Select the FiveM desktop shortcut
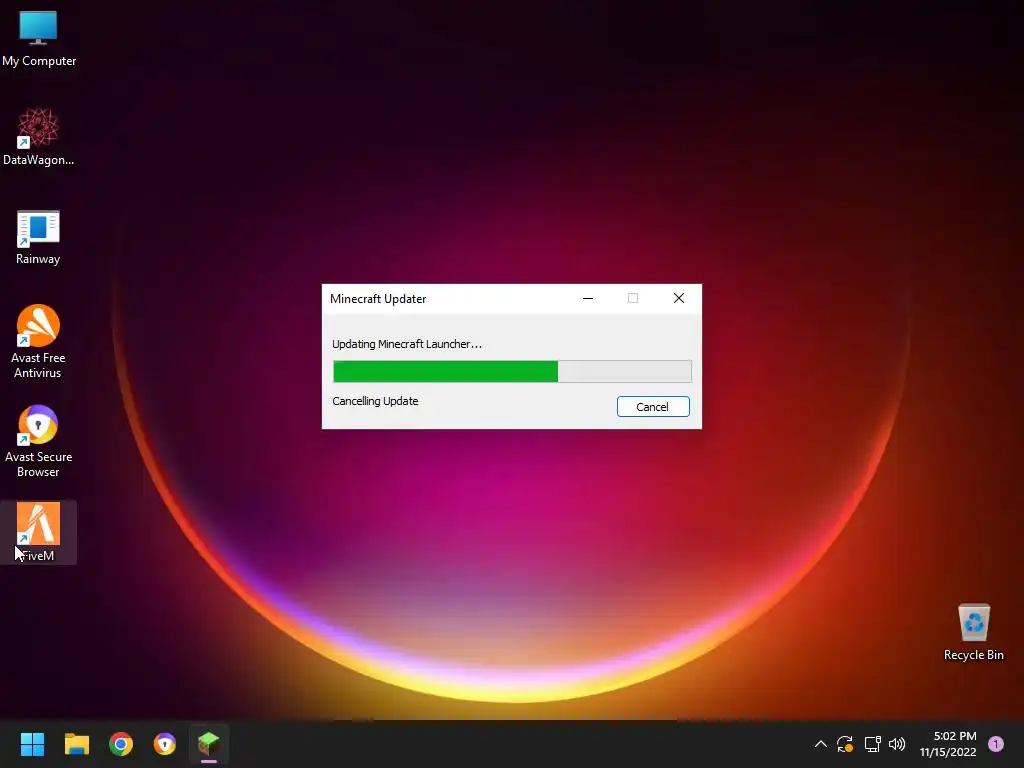This screenshot has width=1024, height=768. [x=38, y=532]
